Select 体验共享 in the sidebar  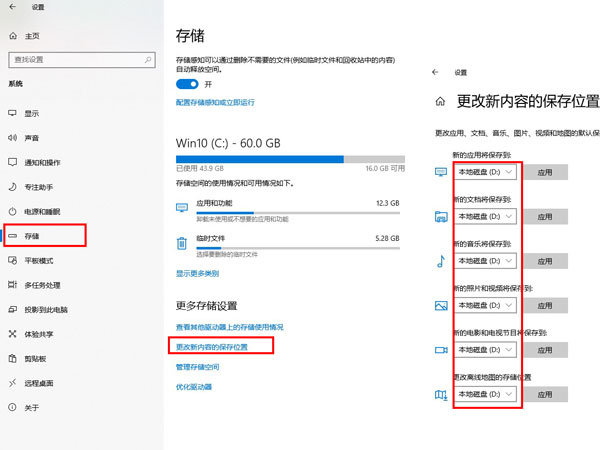pyautogui.click(x=39, y=334)
